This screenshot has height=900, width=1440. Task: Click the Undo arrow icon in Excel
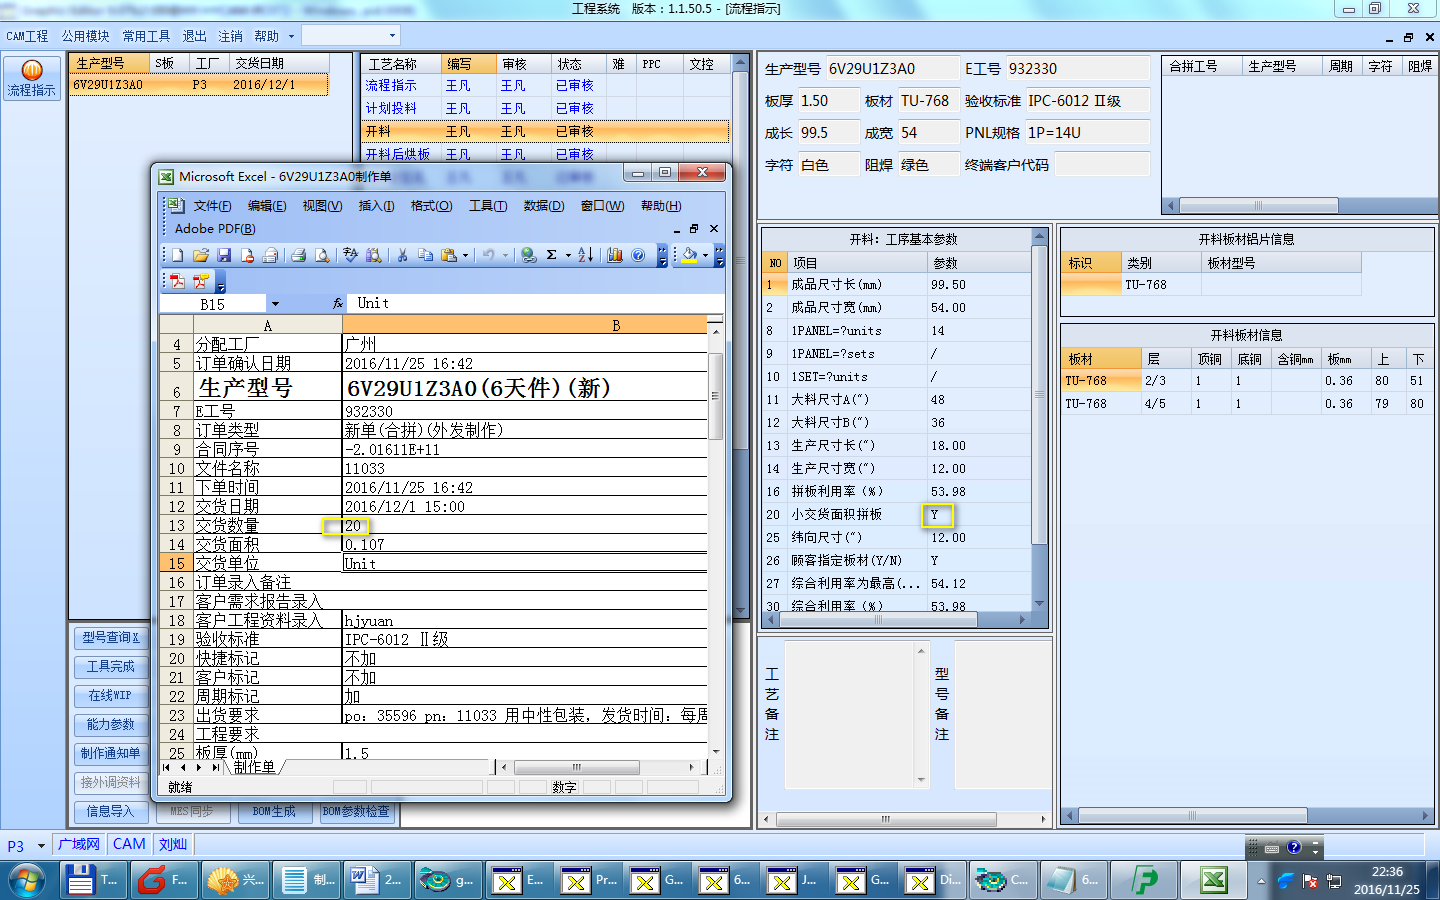[x=488, y=255]
